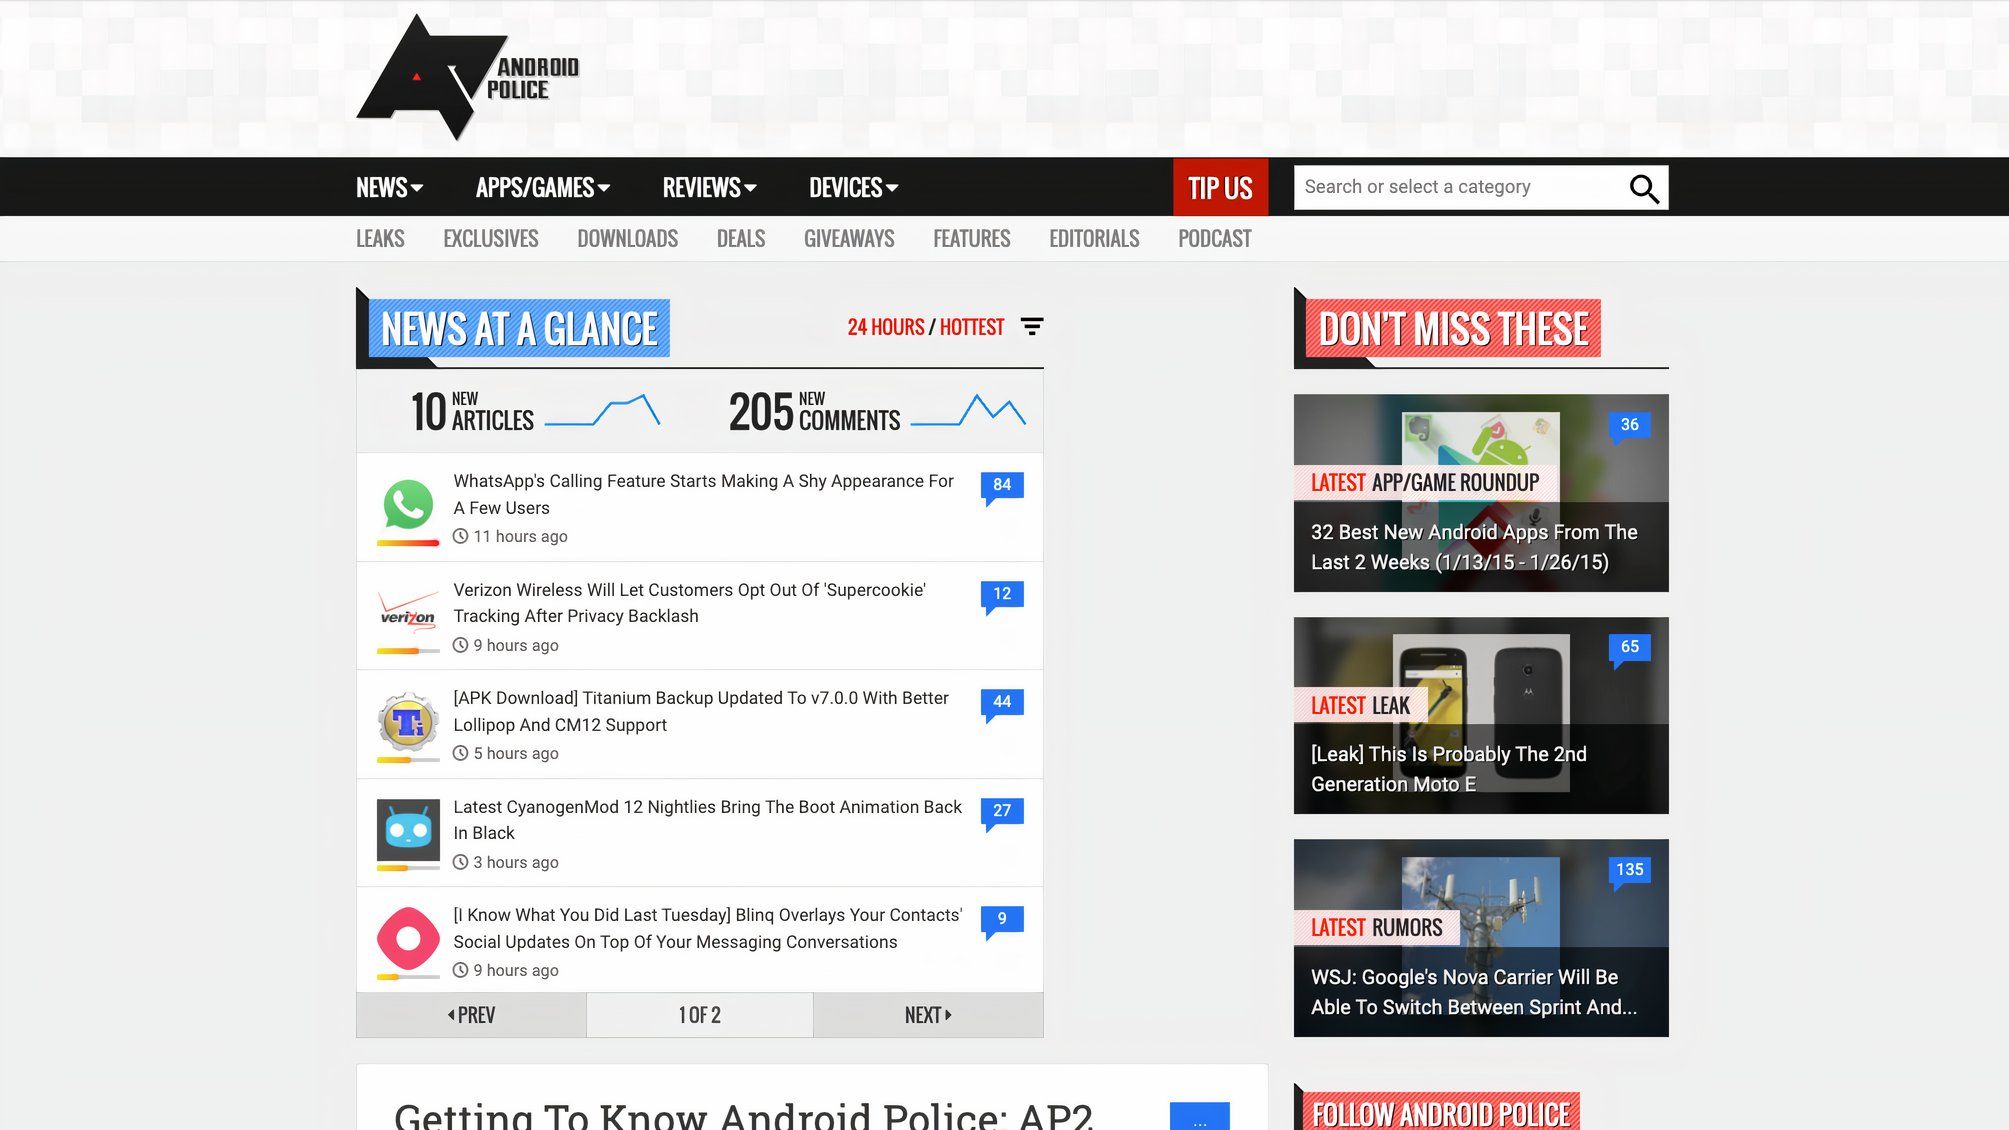This screenshot has width=2009, height=1130.
Task: Click the TIP US button
Action: pos(1219,187)
